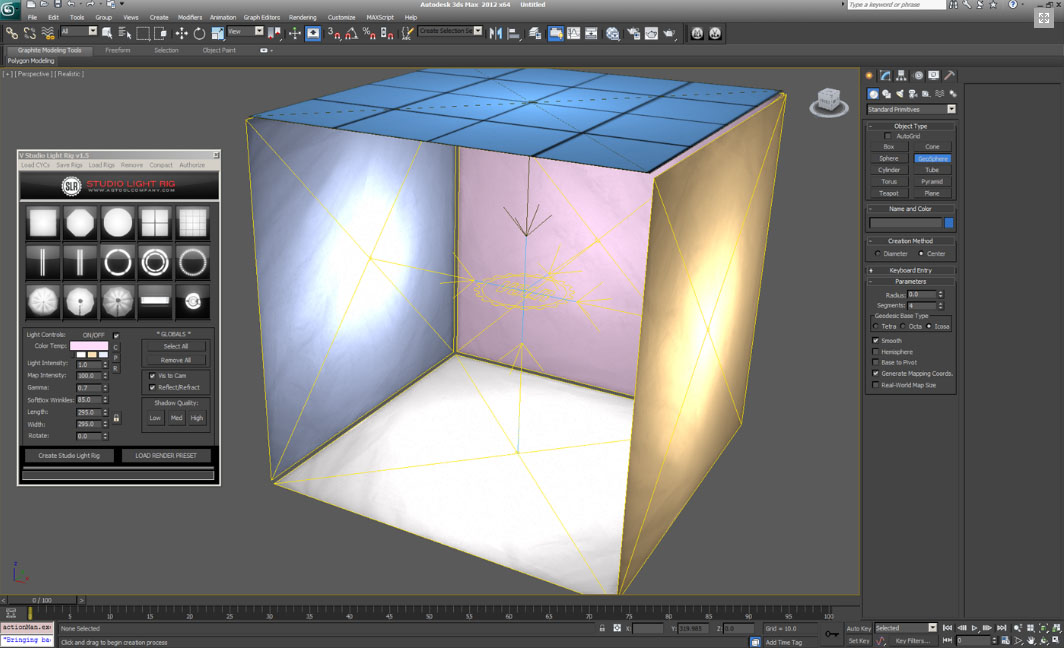Choose the round circle light preset
This screenshot has width=1064, height=648.
tap(118, 222)
